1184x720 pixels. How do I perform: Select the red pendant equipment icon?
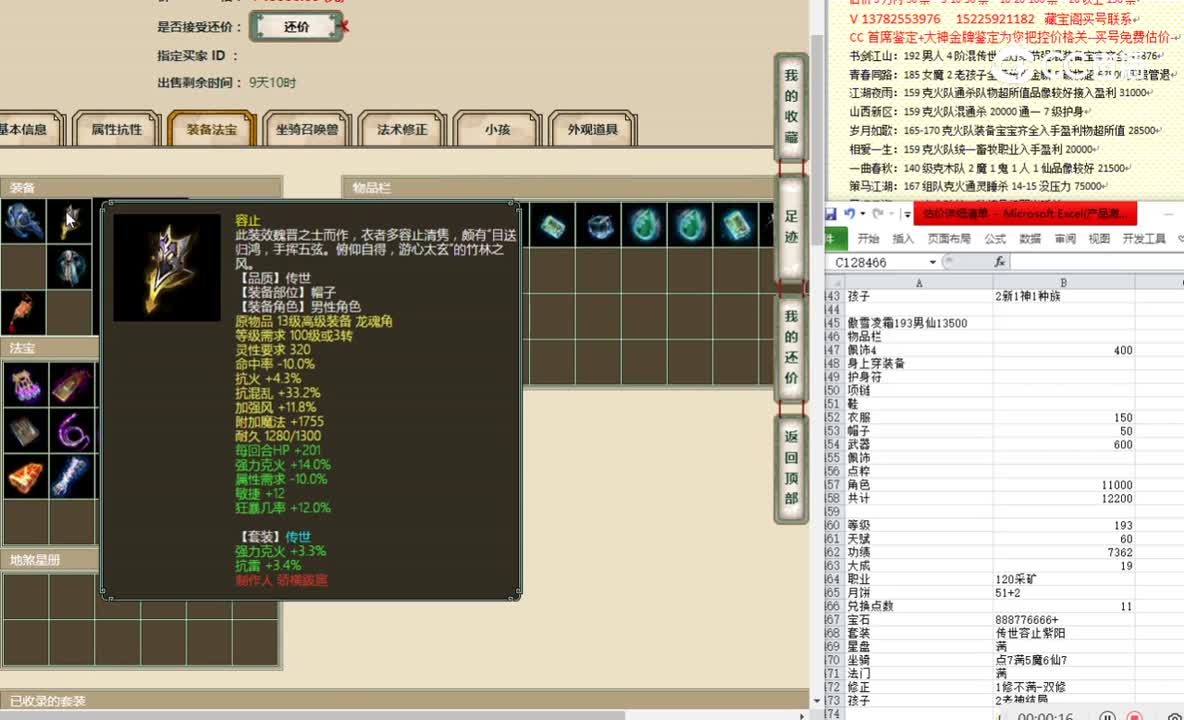click(x=23, y=312)
